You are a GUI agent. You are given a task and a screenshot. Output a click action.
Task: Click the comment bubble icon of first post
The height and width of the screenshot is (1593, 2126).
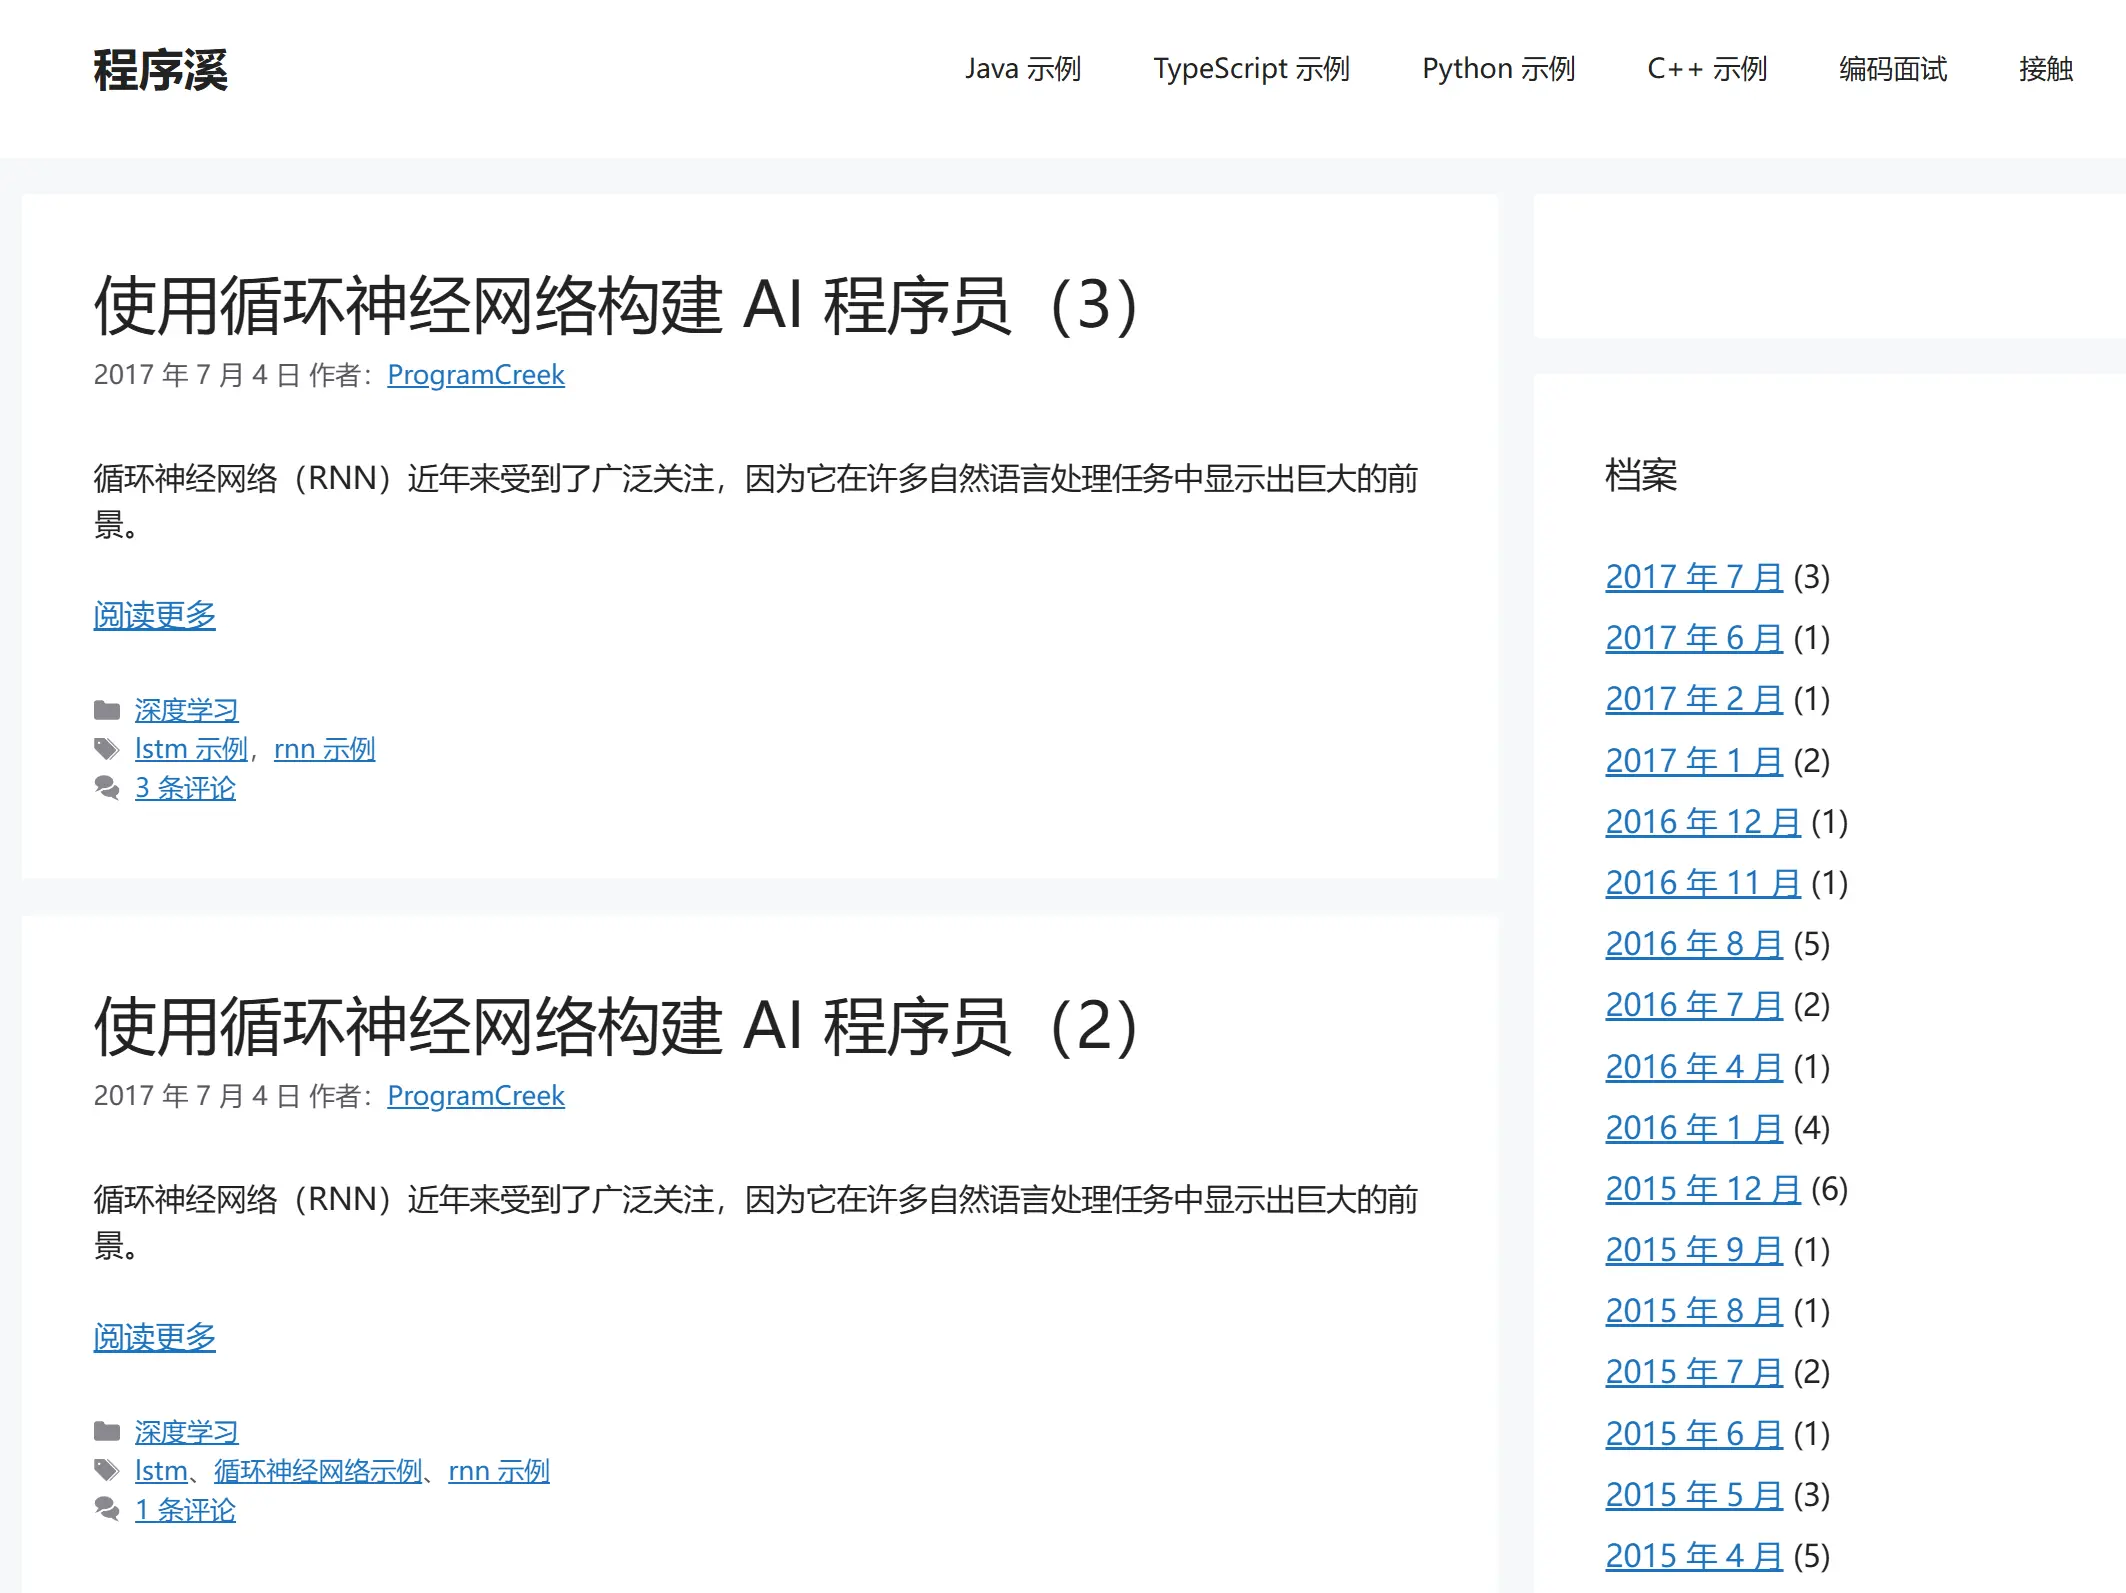tap(107, 788)
